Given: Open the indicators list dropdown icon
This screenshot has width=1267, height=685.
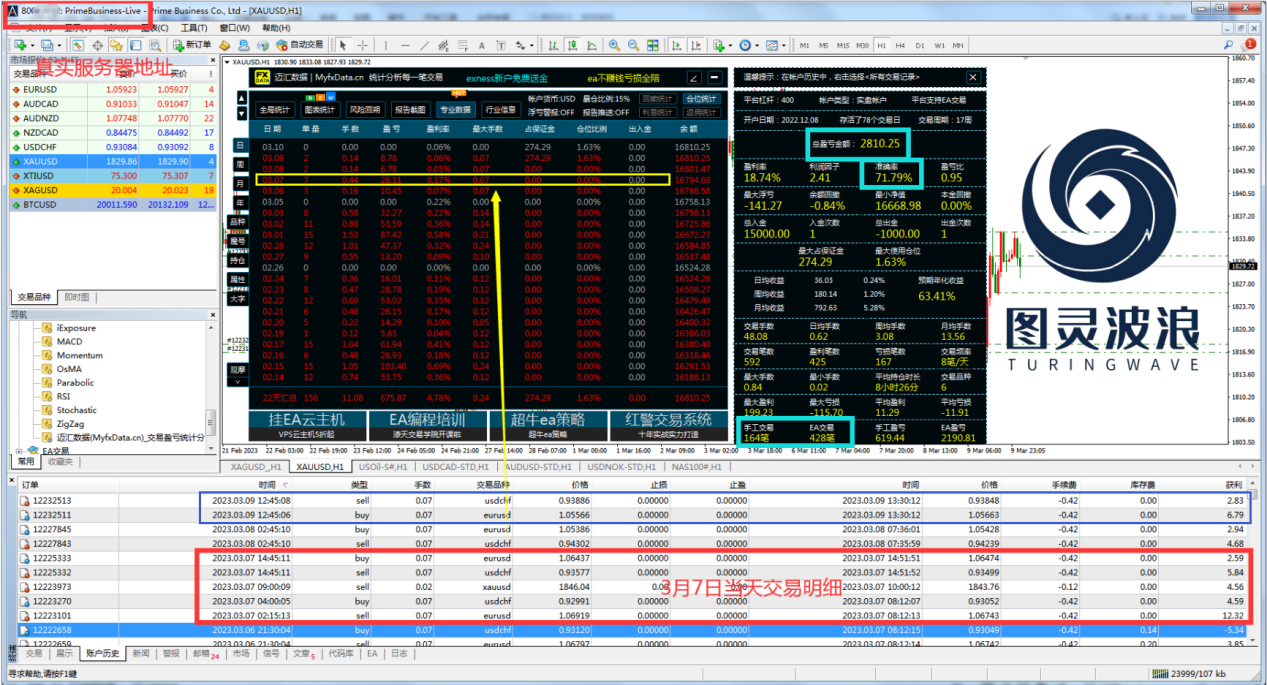Looking at the screenshot, I should click(722, 45).
